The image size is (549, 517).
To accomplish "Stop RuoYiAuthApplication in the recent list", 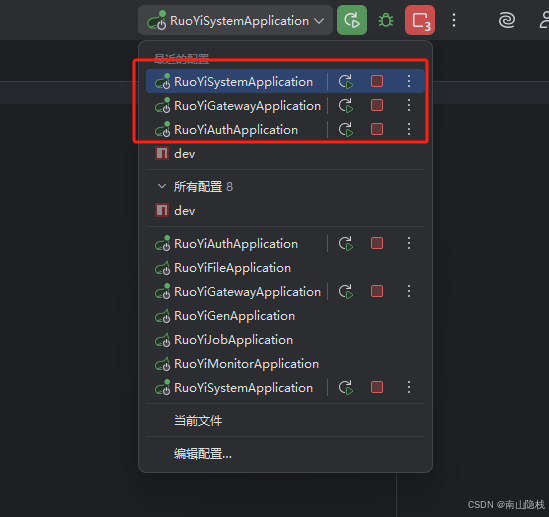I will [377, 130].
